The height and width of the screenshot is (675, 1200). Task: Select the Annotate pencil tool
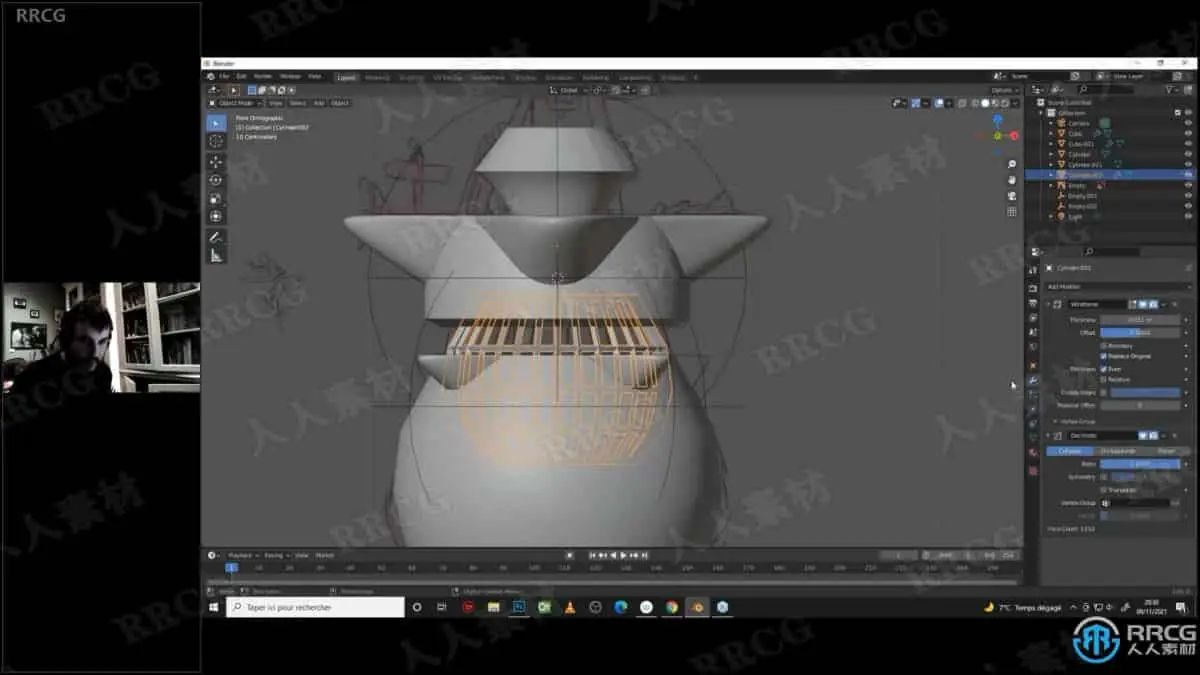216,237
